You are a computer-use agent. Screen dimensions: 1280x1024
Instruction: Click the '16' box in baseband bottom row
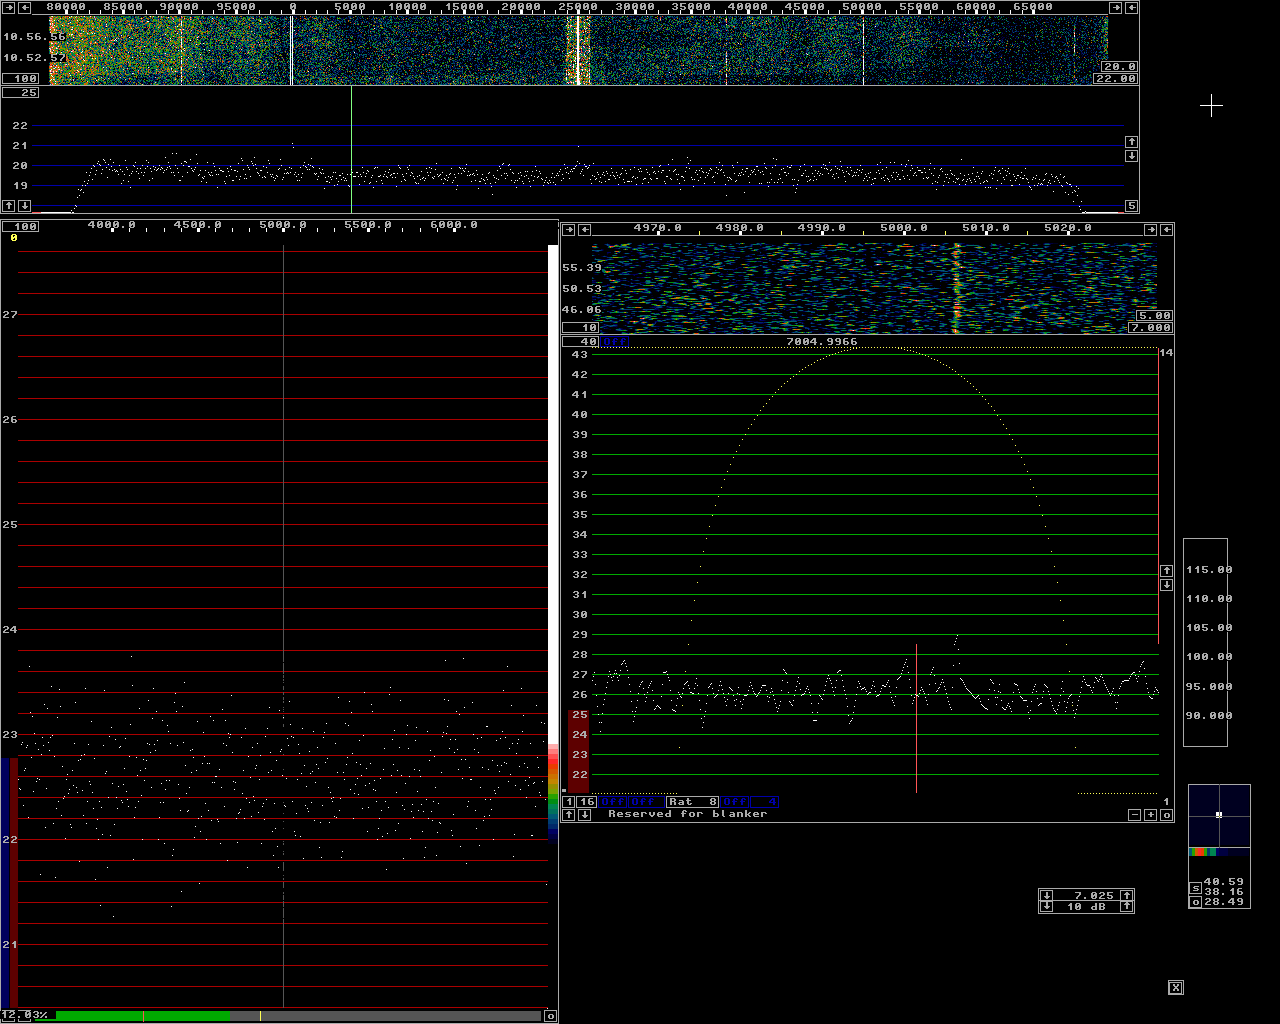click(587, 802)
